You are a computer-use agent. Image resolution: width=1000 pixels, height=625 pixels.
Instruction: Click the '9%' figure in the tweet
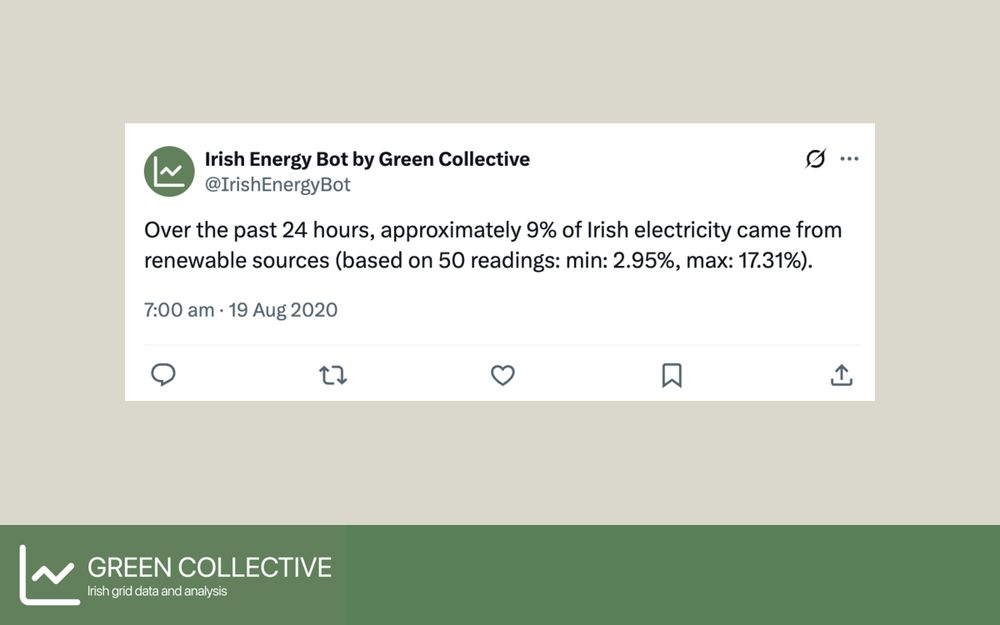541,230
